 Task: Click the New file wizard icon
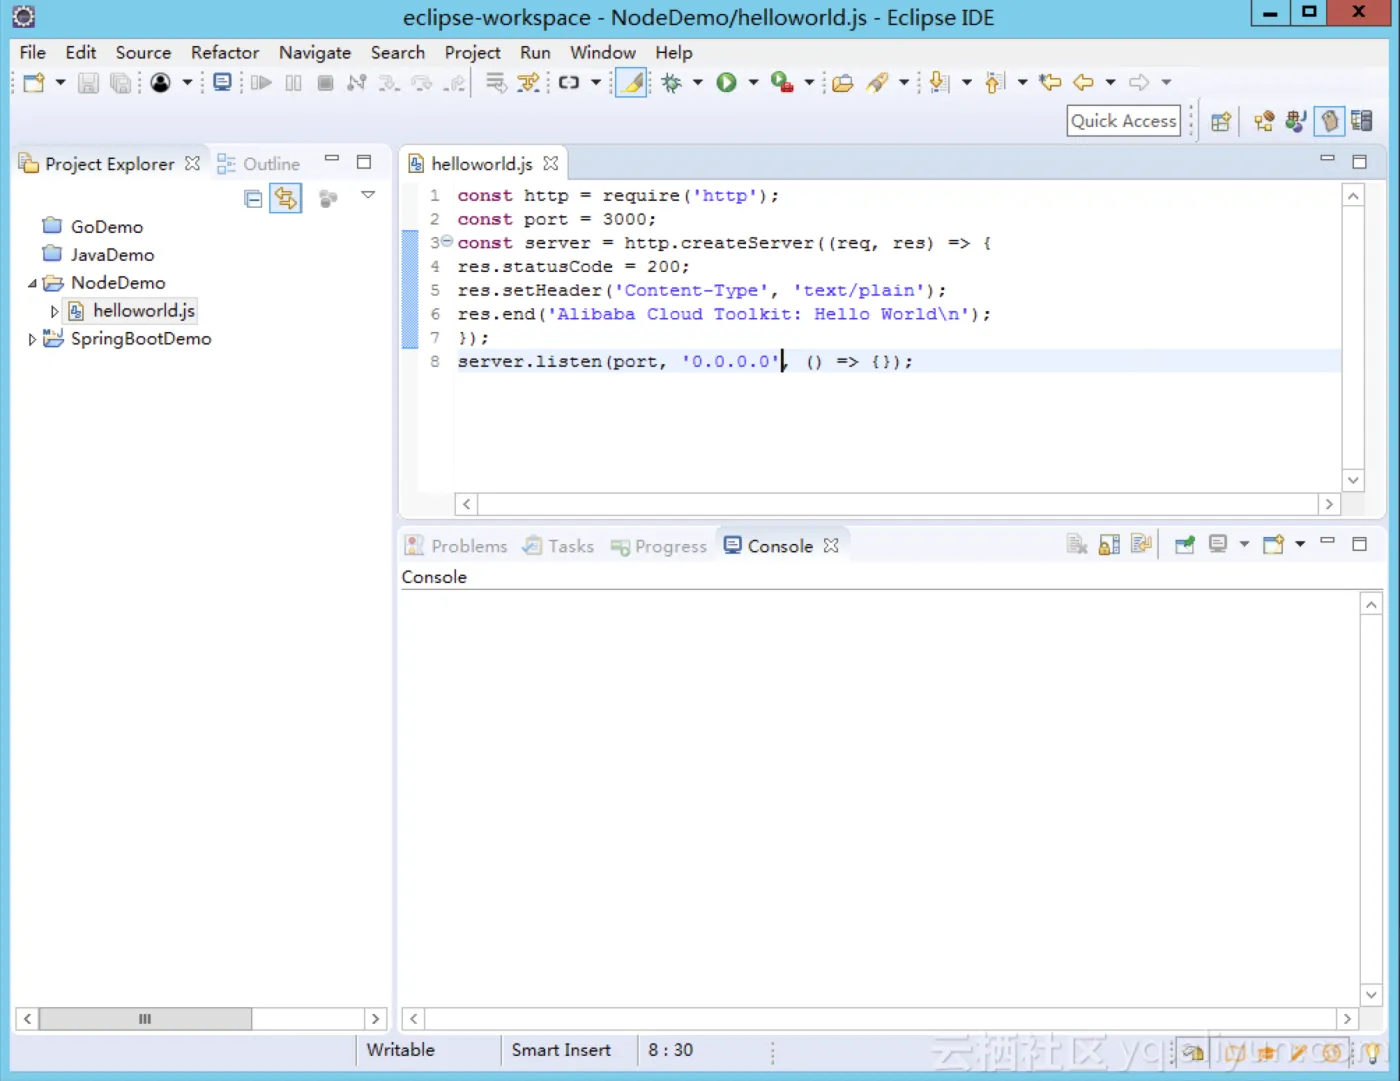(34, 83)
